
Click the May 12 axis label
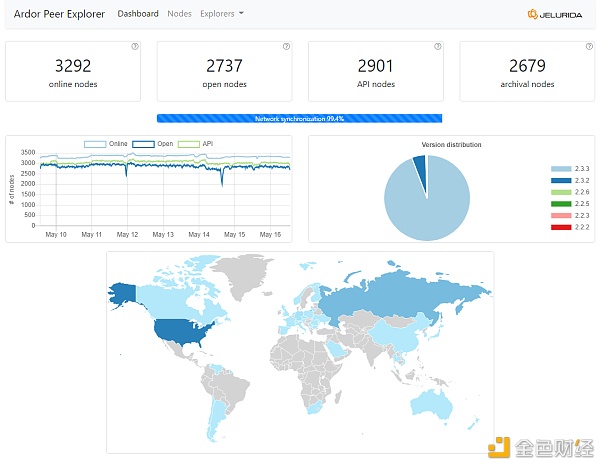click(x=127, y=234)
